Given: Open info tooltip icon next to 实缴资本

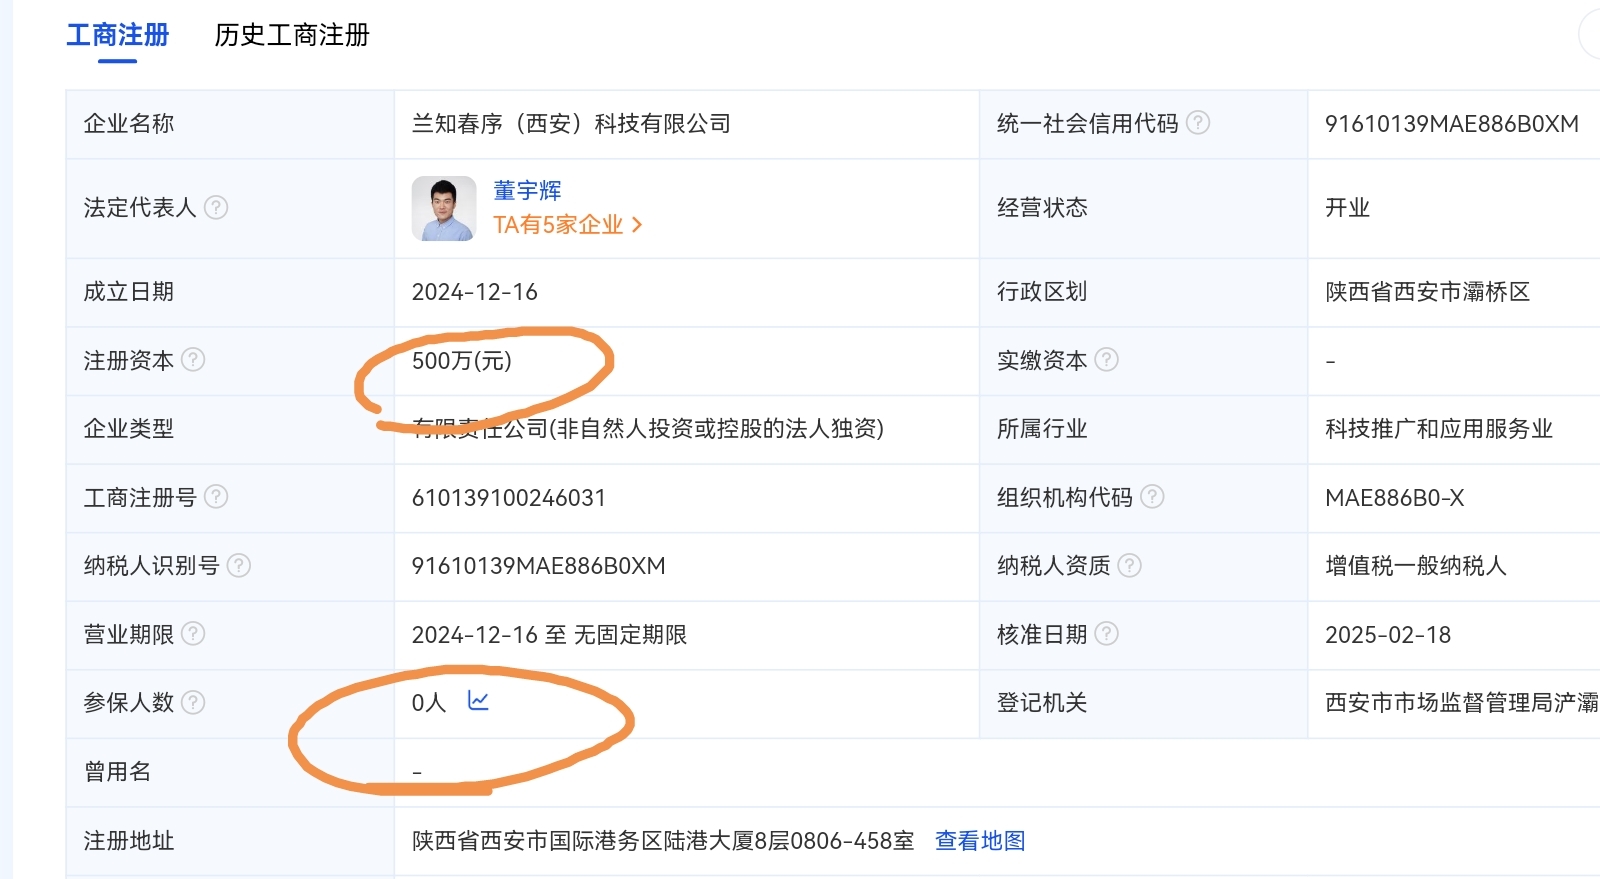Looking at the screenshot, I should [x=1106, y=360].
